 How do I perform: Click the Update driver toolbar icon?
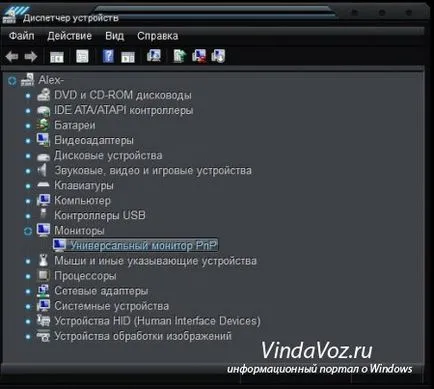[x=180, y=56]
